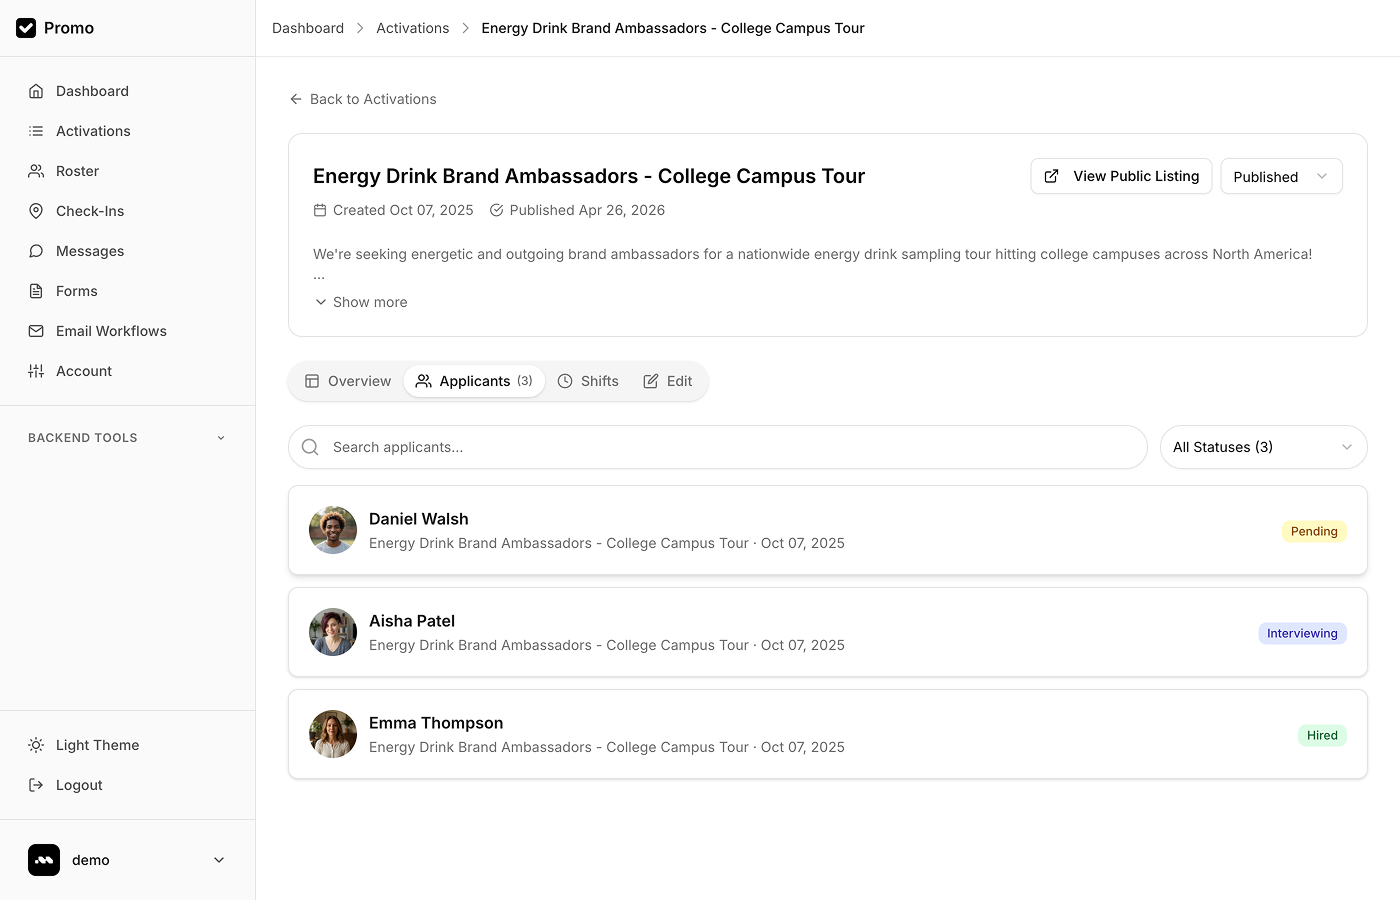Click the Logout icon
This screenshot has height=900, width=1400.
[x=36, y=785]
